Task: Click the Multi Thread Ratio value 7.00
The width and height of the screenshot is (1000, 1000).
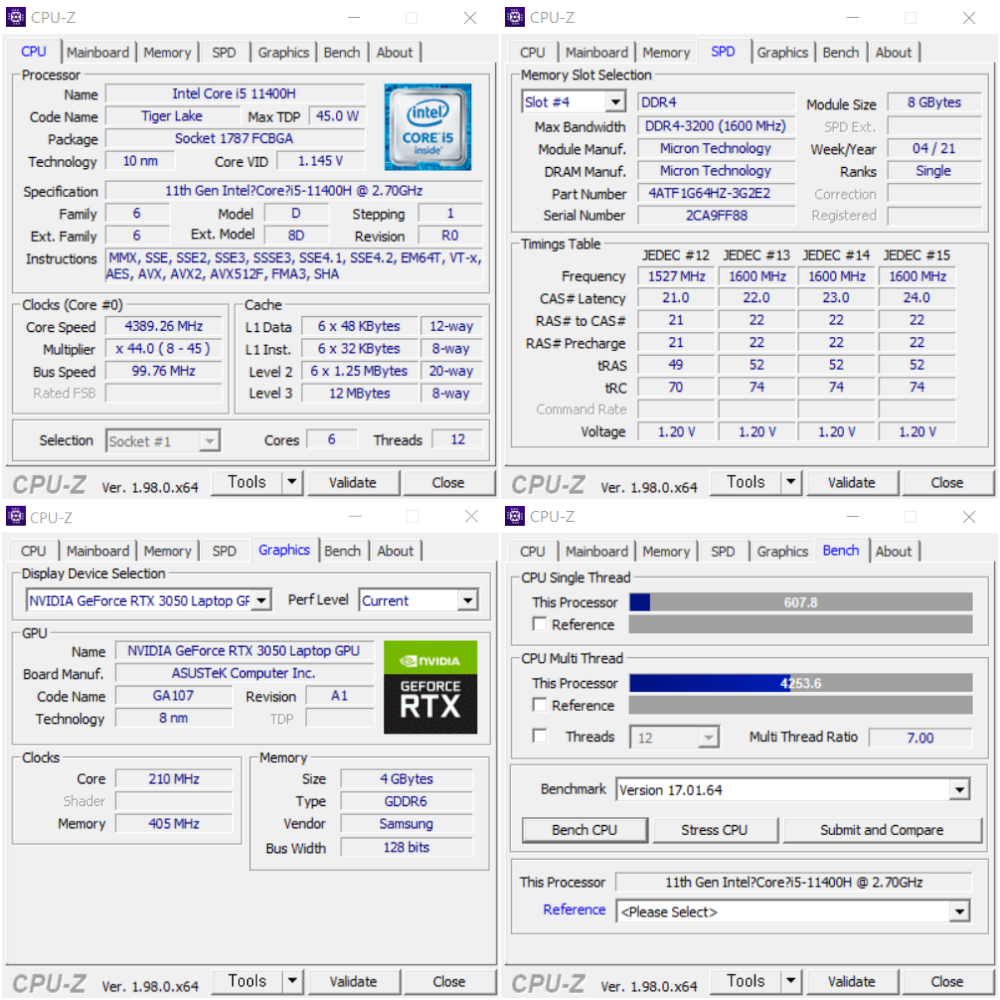Action: [920, 737]
